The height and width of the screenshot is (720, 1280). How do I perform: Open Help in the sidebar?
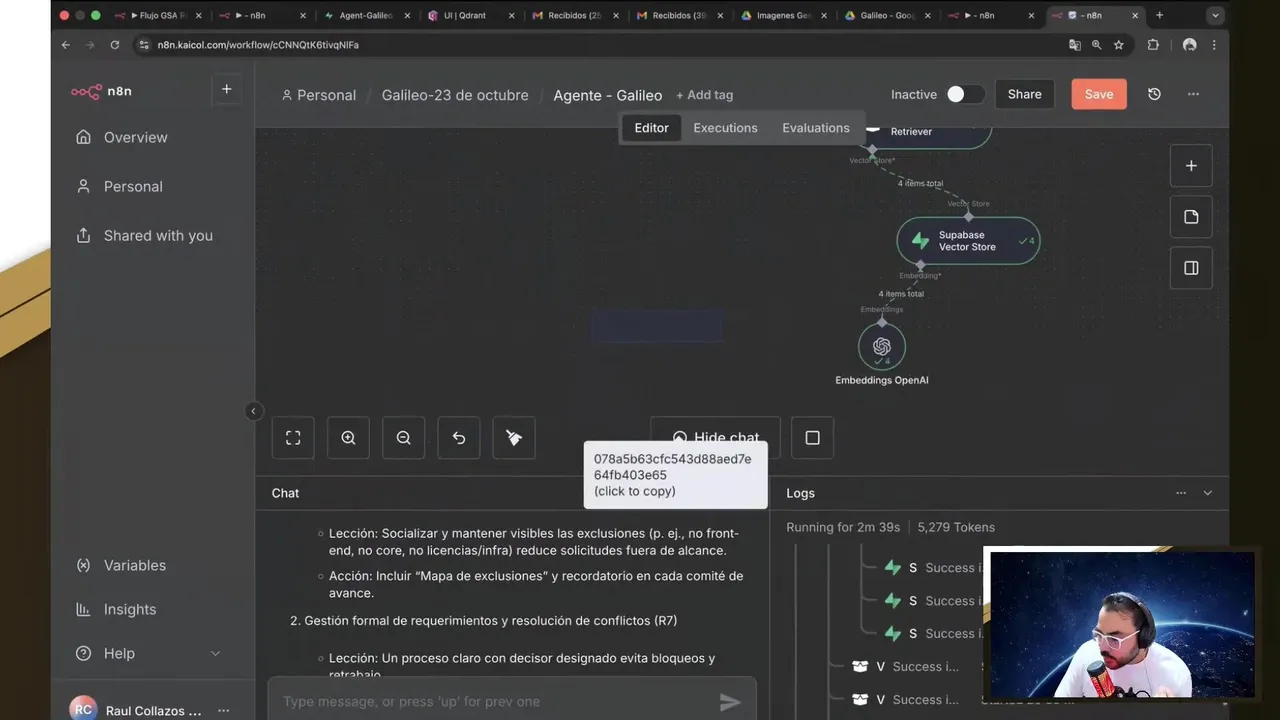(119, 653)
